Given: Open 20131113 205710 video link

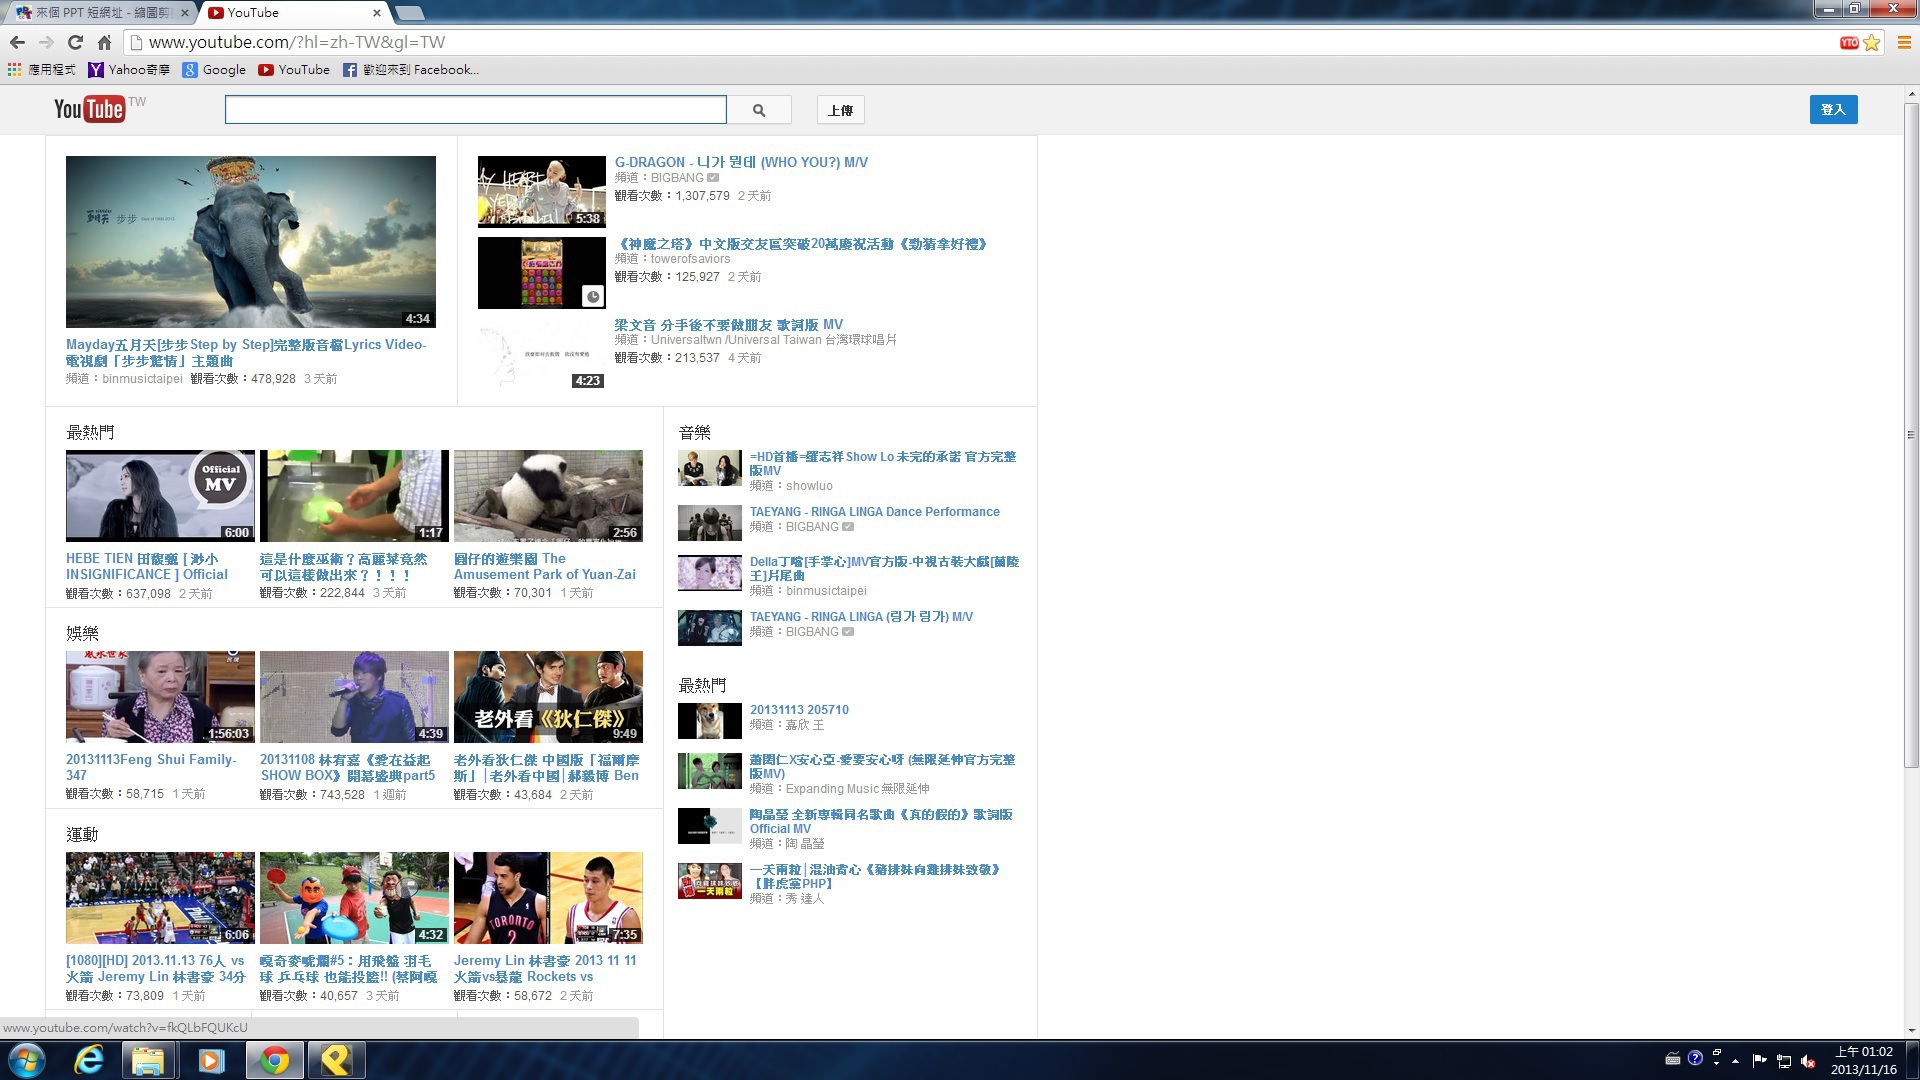Looking at the screenshot, I should click(x=799, y=710).
